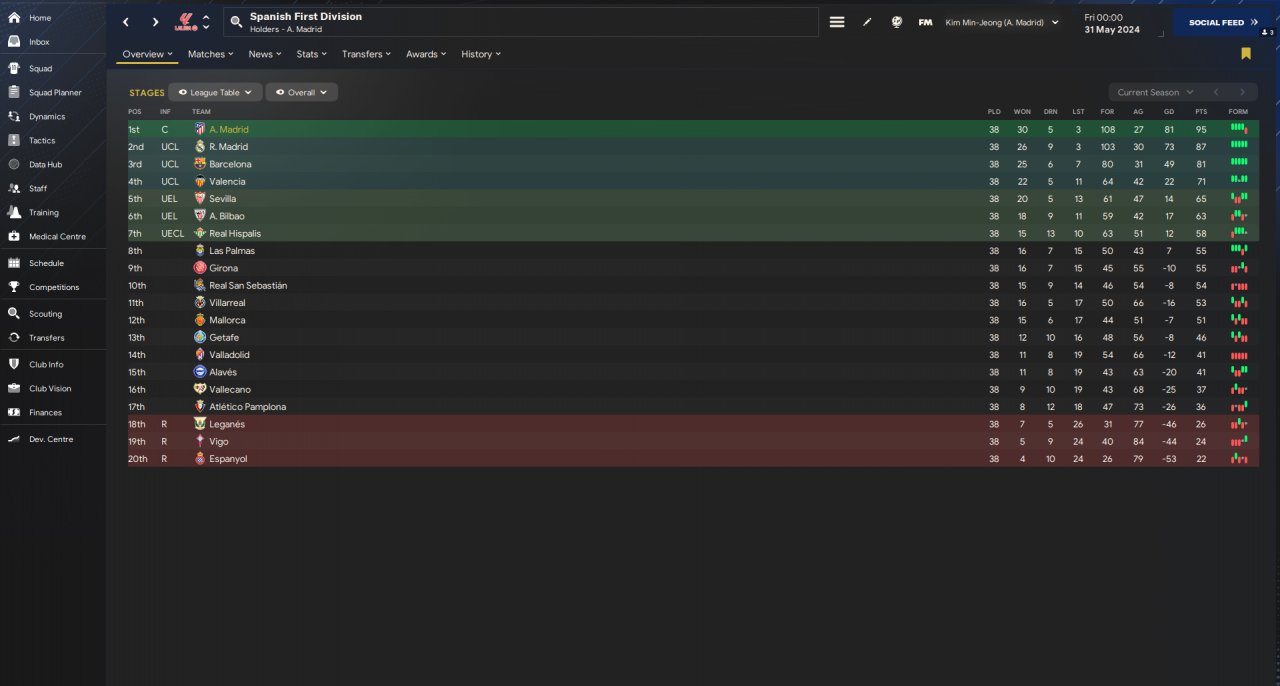
Task: Open the Current Season dropdown
Action: [1155, 92]
